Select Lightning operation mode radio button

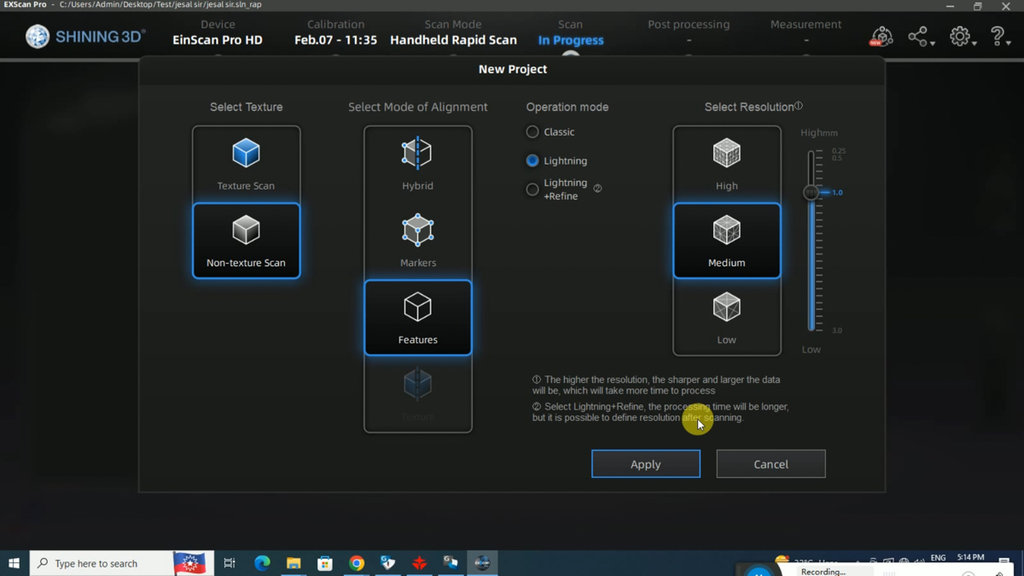[533, 161]
